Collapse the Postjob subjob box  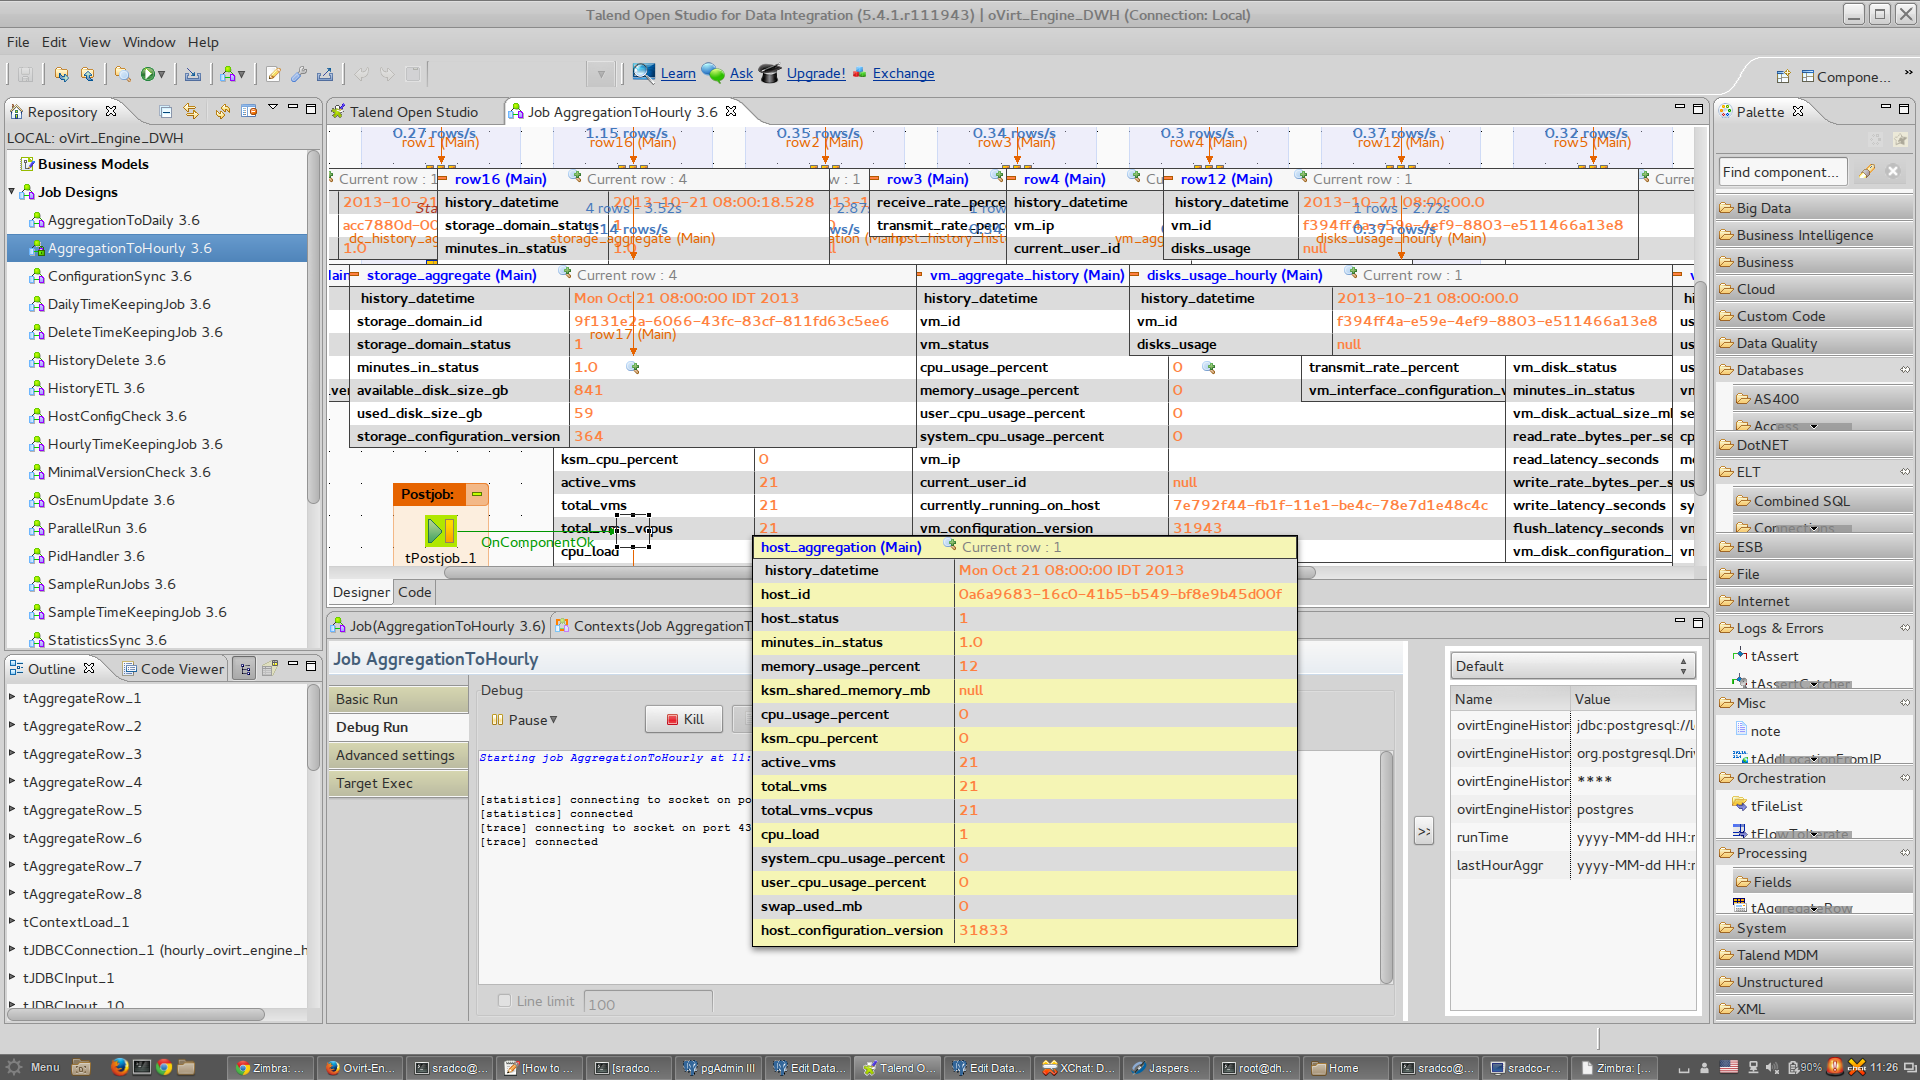click(477, 494)
